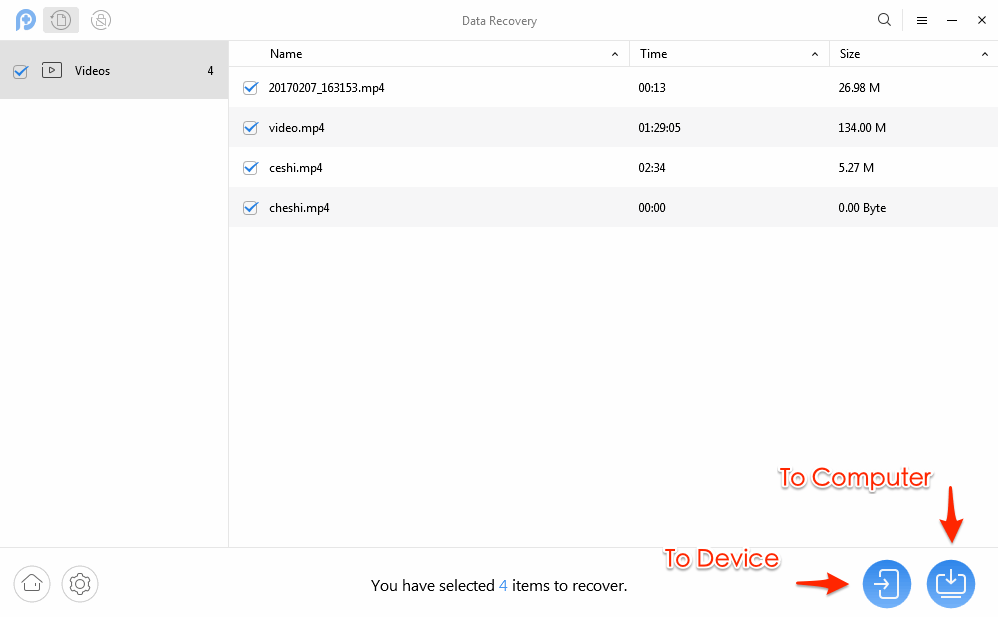Open the hamburger menu
The height and width of the screenshot is (617, 998).
[922, 20]
